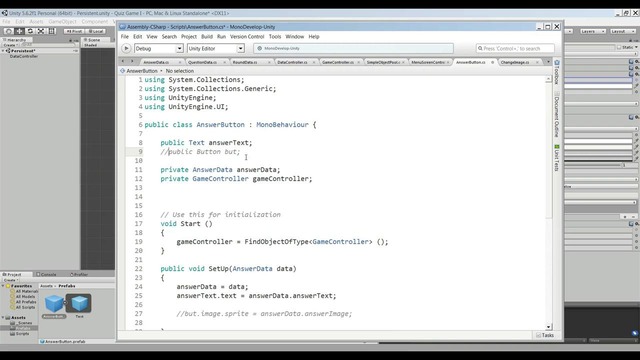Screen dimensions: 640x360
Task: Select the All Prefabs saved search
Action: [x=23, y=302]
